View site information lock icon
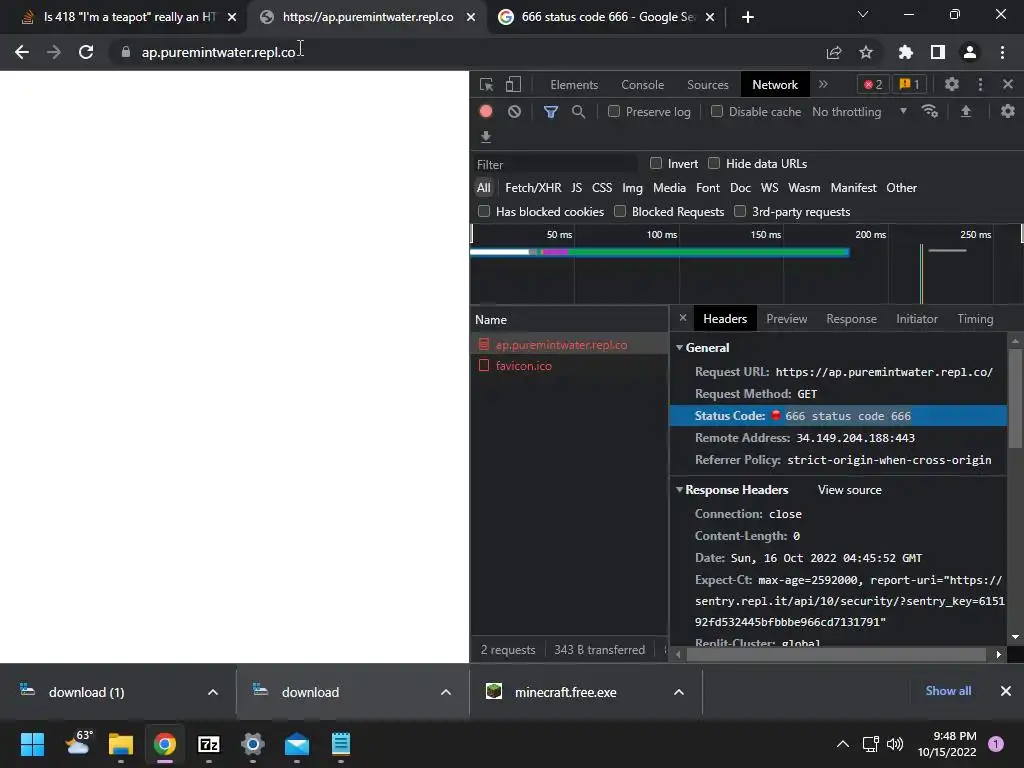This screenshot has height=768, width=1024. (125, 52)
